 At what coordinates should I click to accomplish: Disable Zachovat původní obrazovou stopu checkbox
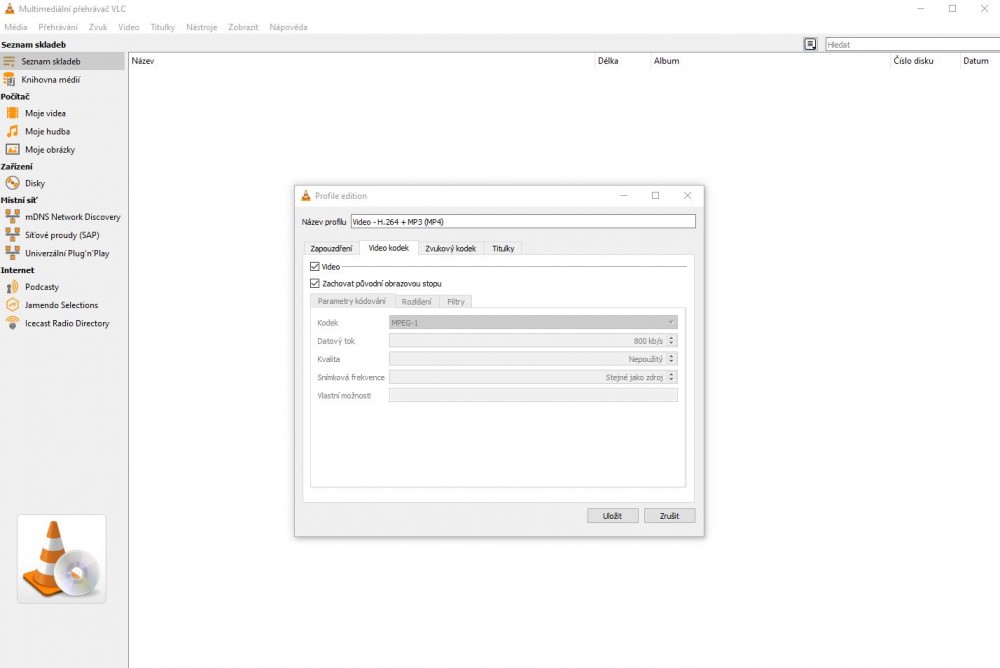click(x=315, y=284)
